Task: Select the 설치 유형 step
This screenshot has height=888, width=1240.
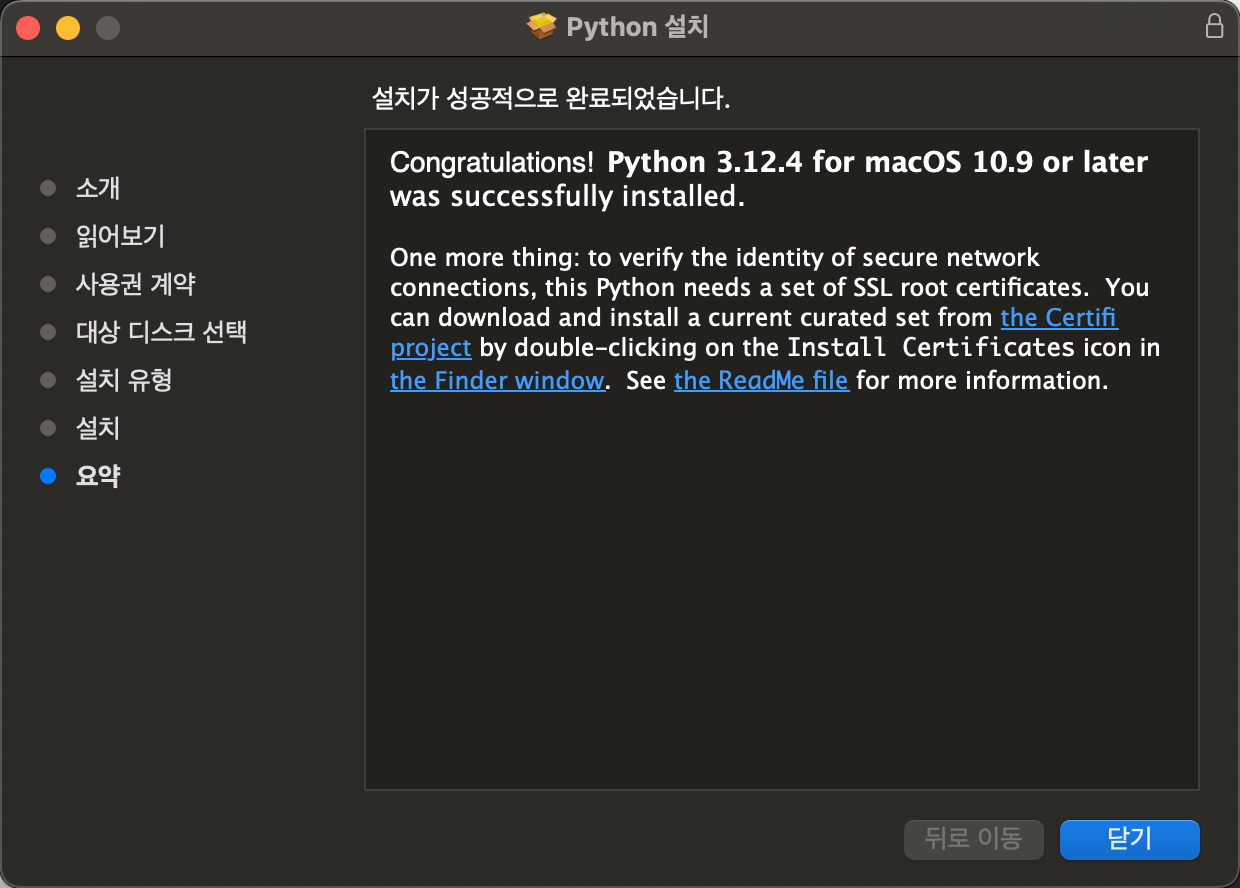Action: [124, 380]
